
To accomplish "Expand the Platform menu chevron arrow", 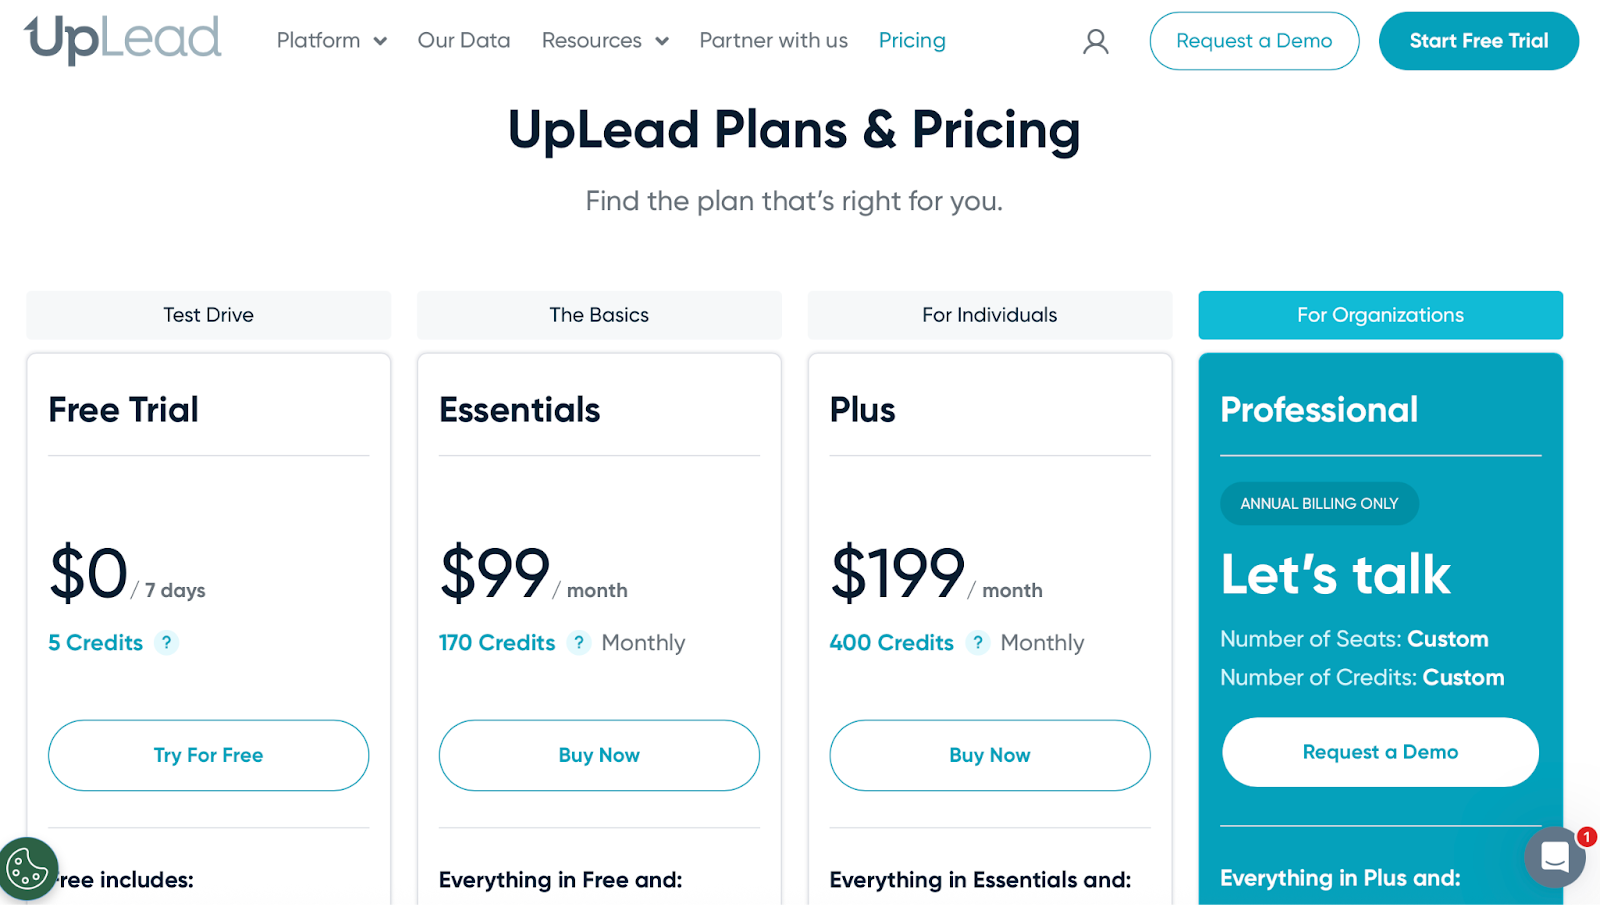I will click(x=379, y=42).
